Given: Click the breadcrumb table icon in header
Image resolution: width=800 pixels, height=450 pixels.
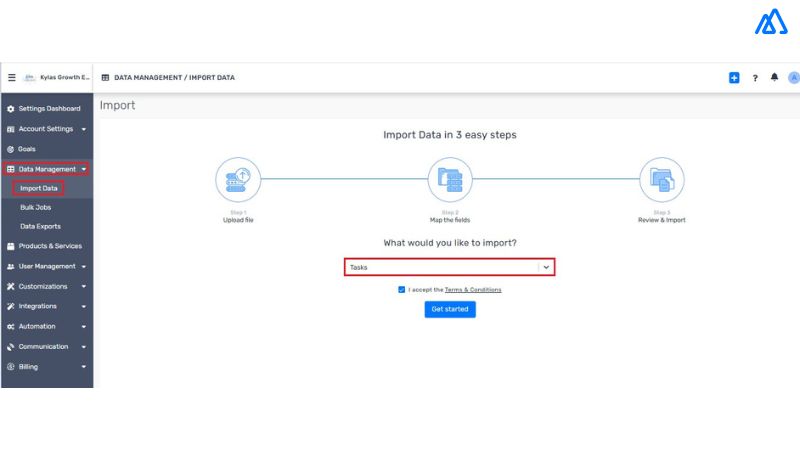Looking at the screenshot, I should [105, 78].
